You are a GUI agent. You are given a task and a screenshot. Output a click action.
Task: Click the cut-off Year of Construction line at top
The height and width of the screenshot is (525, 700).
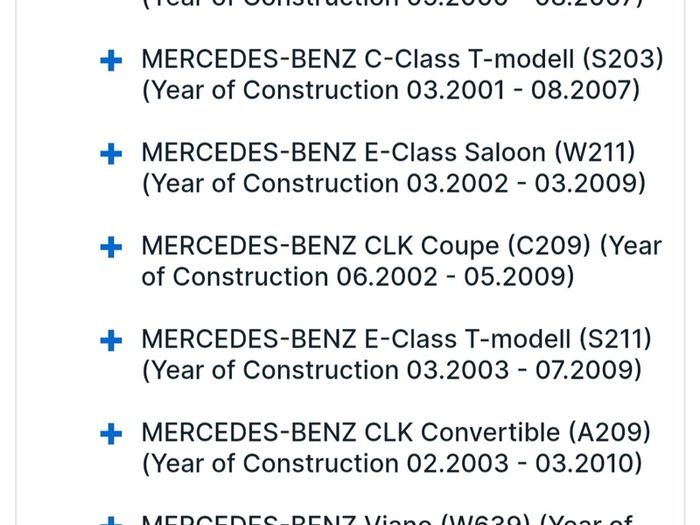pyautogui.click(x=392, y=4)
